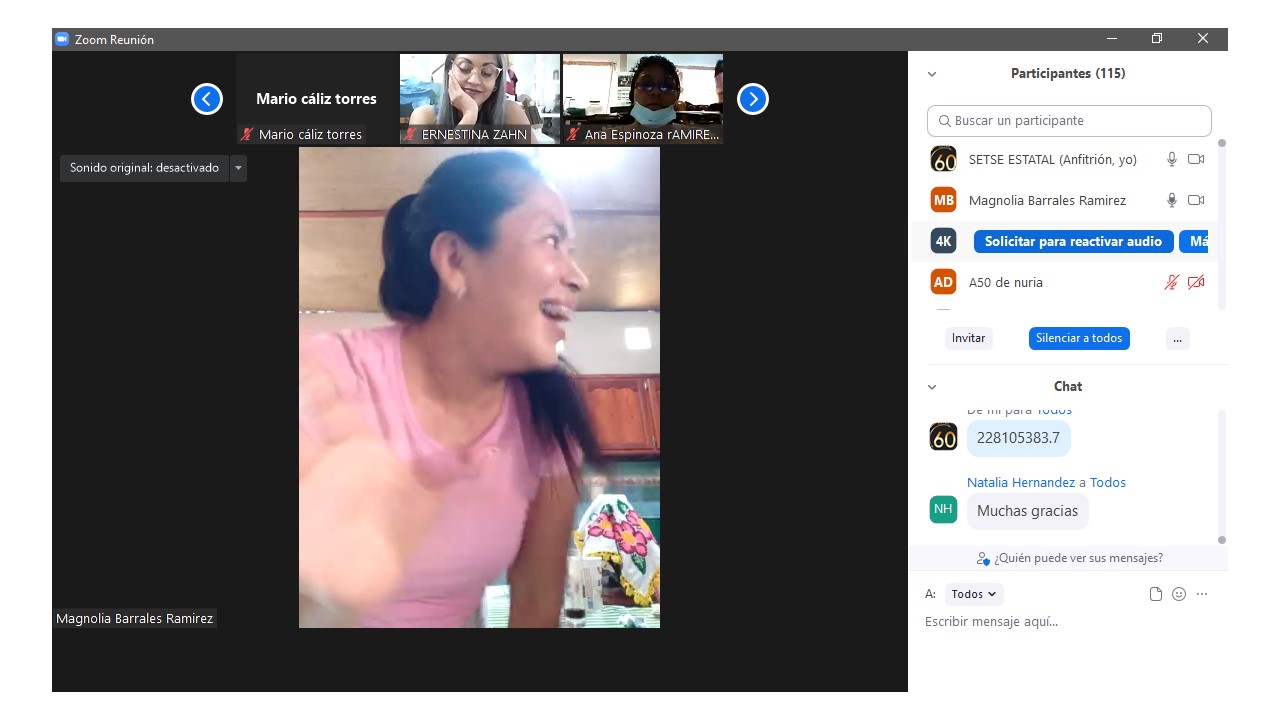Viewport: 1280px width, 720px height.
Task: Click the Más button in participant row
Action: 1195,241
